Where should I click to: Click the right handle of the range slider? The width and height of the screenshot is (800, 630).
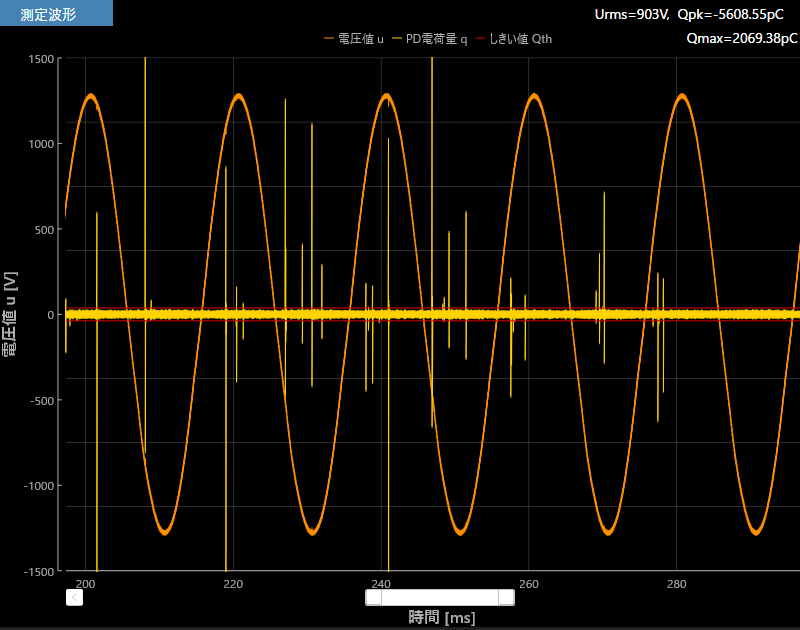click(506, 597)
